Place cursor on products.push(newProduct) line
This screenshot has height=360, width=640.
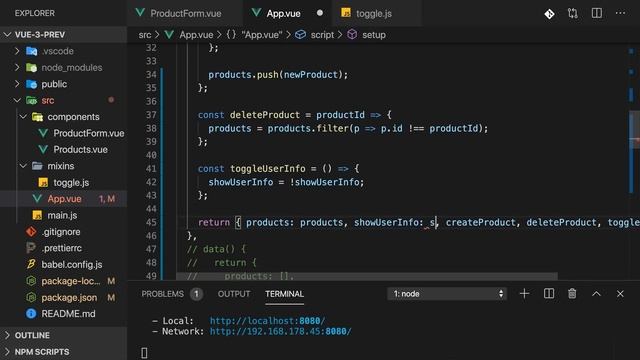point(278,74)
